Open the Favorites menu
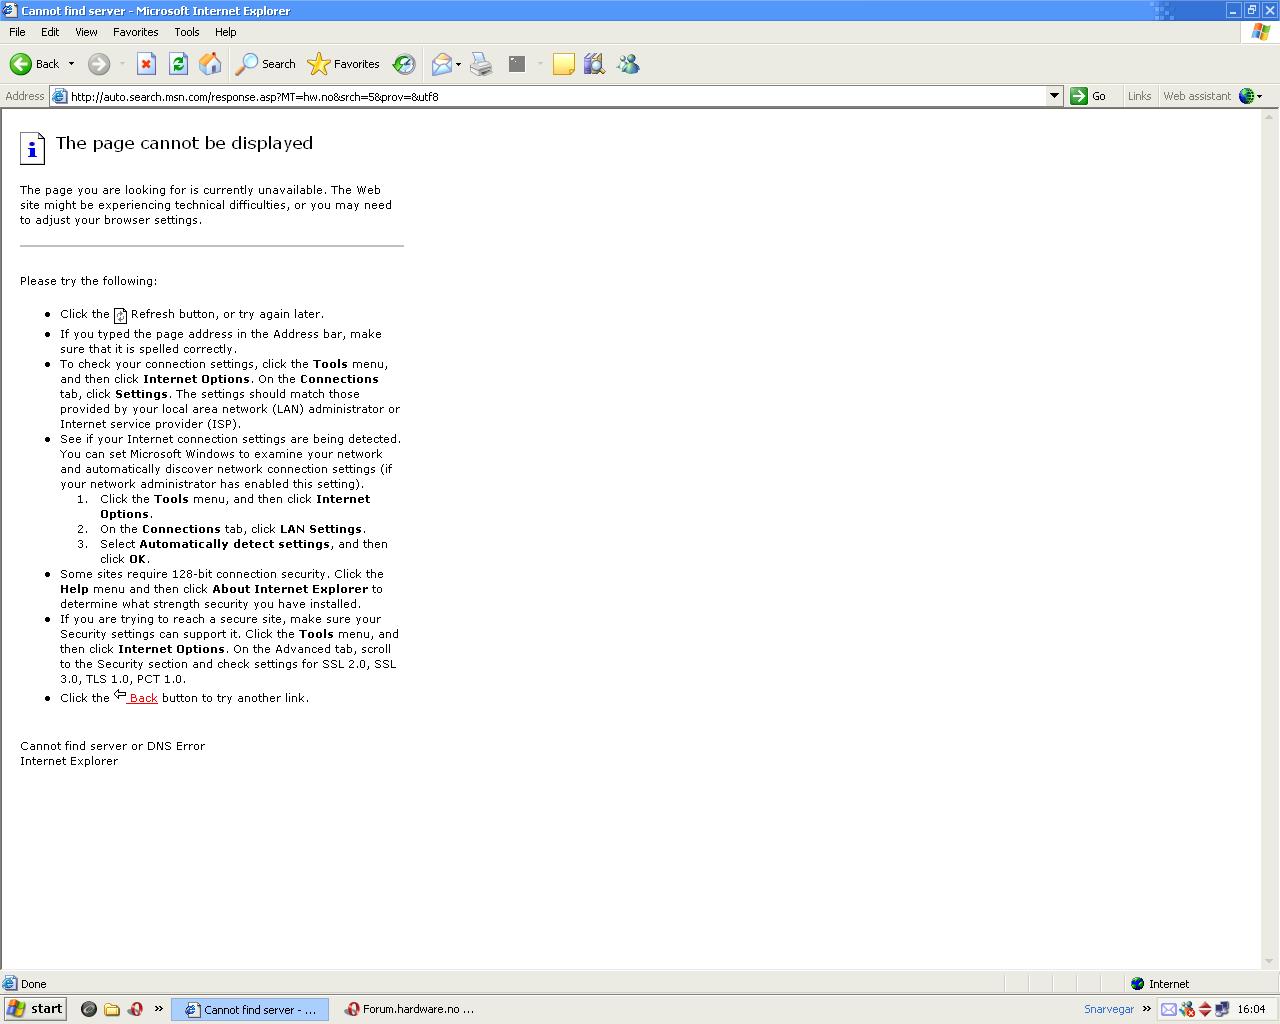Viewport: 1280px width, 1024px height. [x=136, y=32]
